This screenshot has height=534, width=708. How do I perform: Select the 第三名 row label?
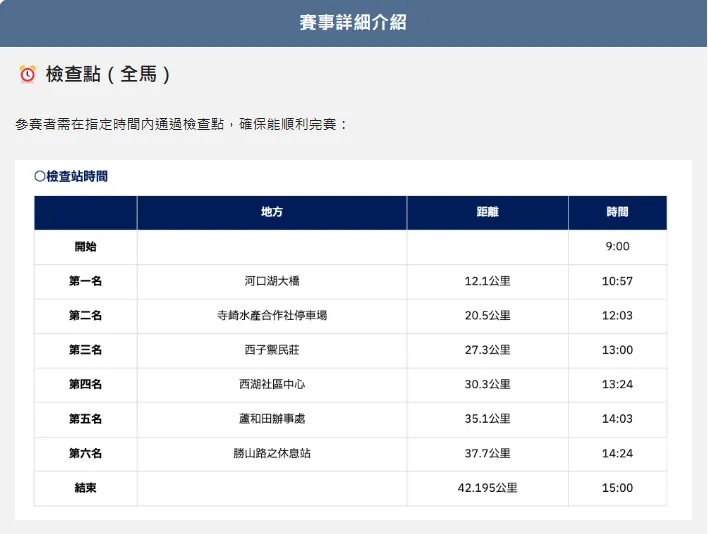point(85,350)
